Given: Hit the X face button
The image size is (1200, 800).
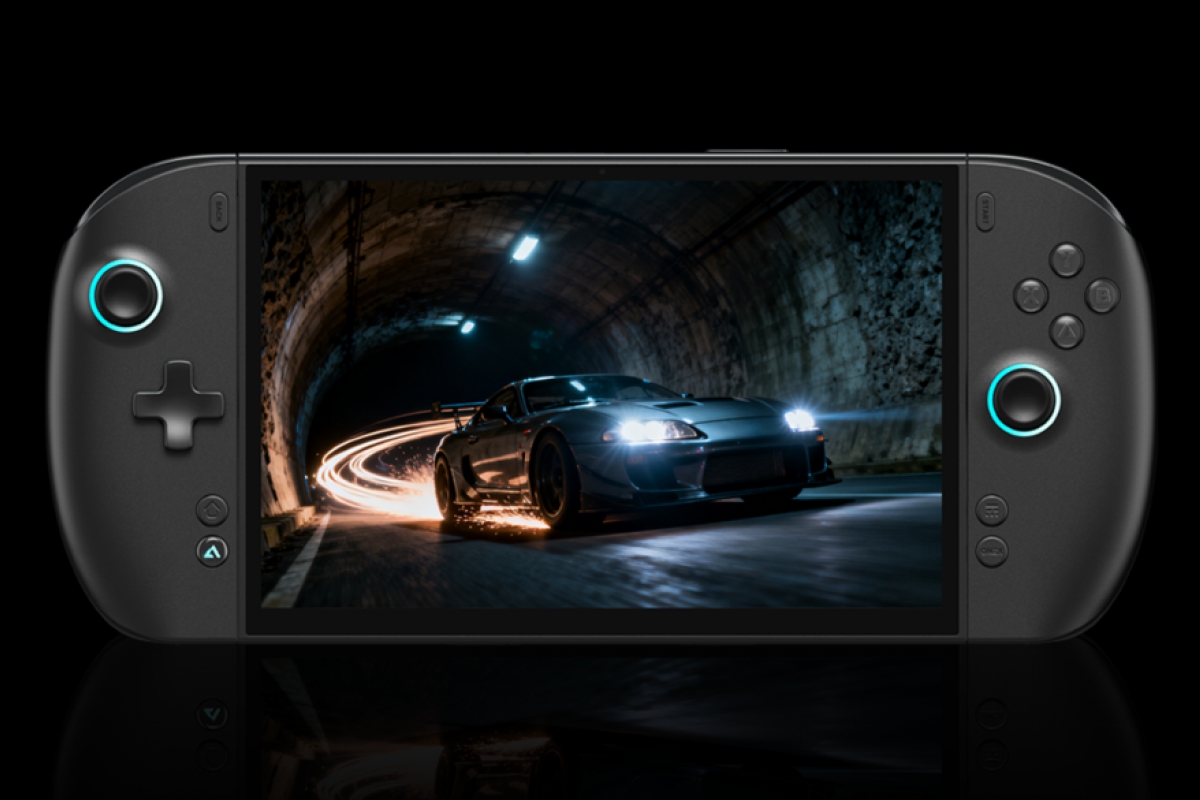Looking at the screenshot, I should click(x=1031, y=295).
